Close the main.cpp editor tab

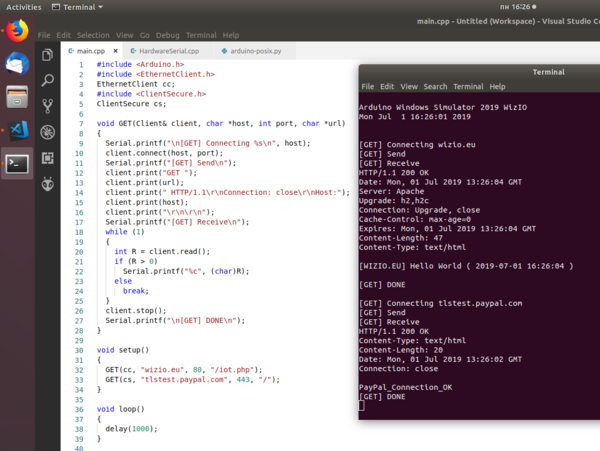point(115,51)
